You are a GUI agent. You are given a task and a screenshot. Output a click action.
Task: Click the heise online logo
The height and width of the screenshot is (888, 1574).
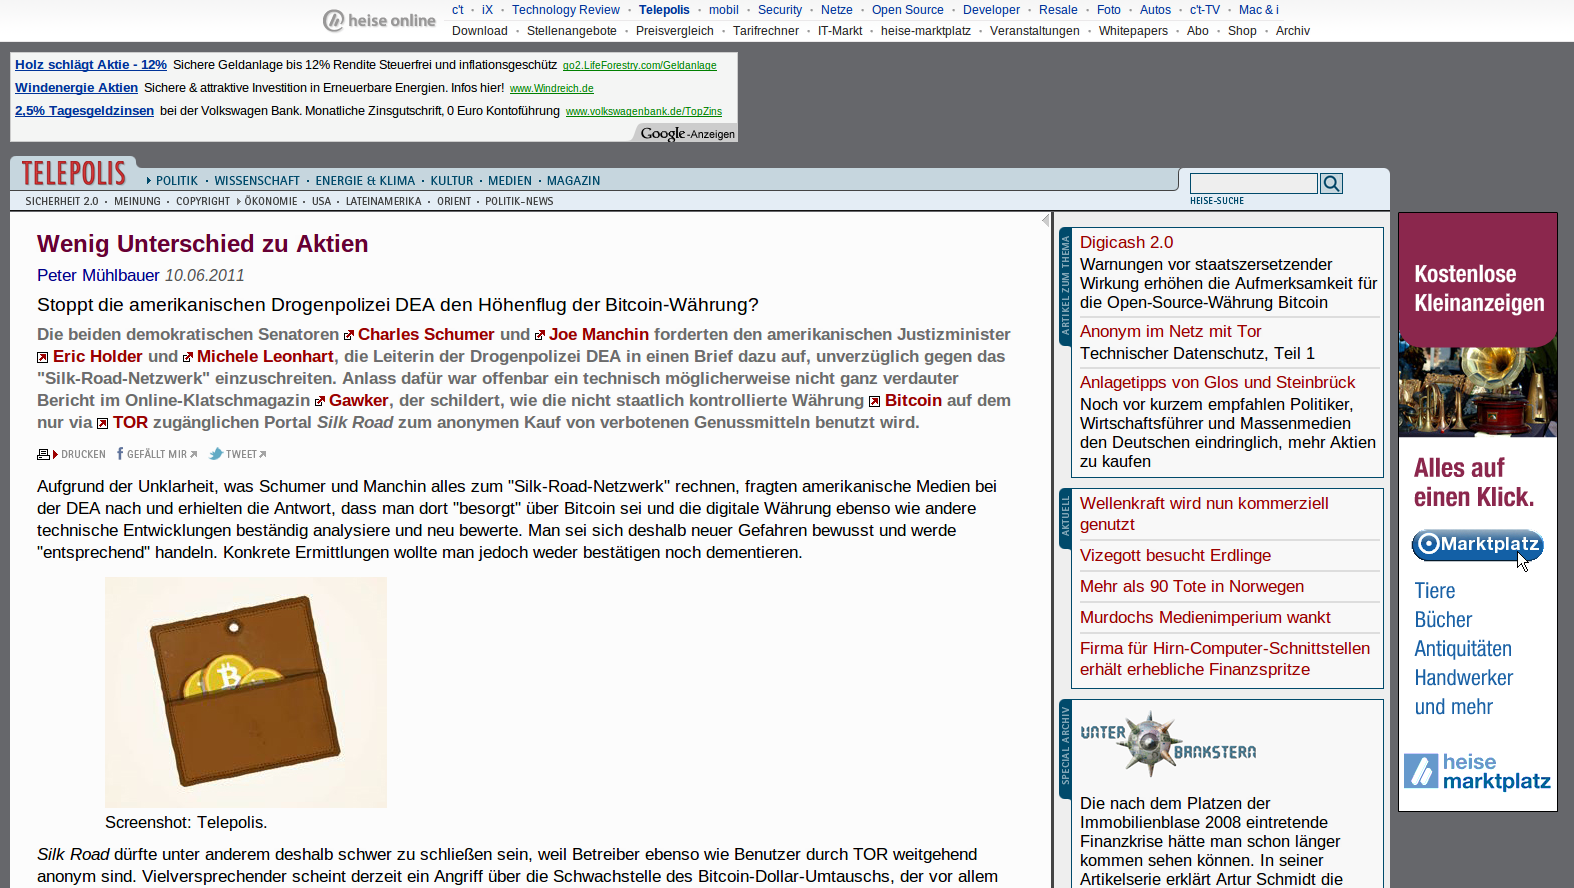click(379, 20)
